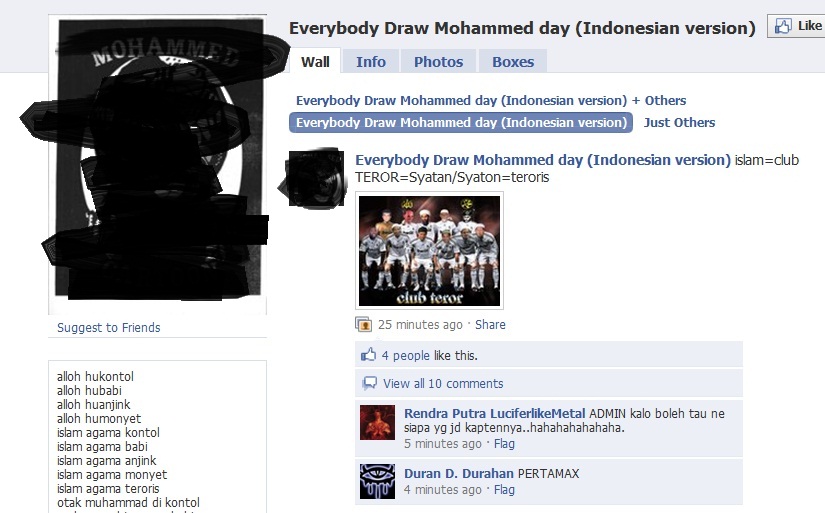Image resolution: width=825 pixels, height=513 pixels.
Task: Open the posted team photo thumbnail
Action: click(429, 250)
